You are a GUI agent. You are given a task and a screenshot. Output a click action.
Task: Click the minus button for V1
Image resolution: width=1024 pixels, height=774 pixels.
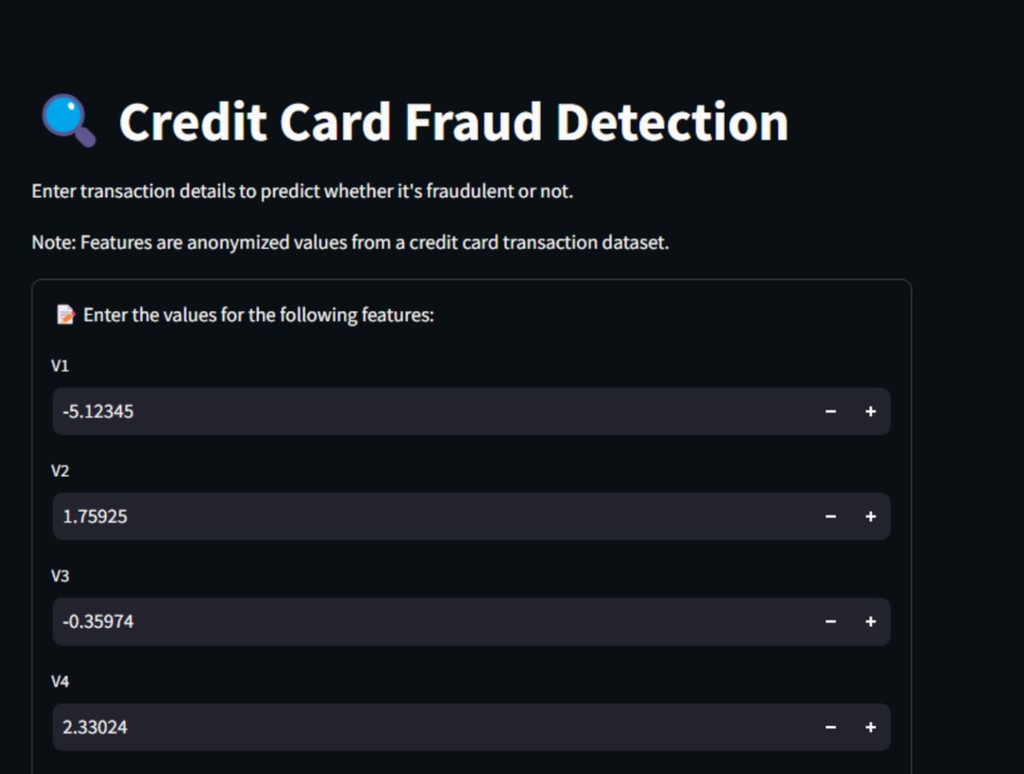[830, 411]
